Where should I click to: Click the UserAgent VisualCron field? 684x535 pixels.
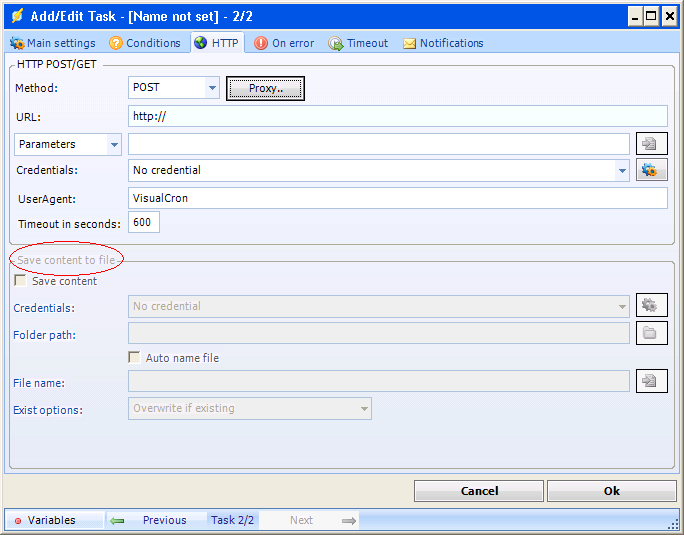[x=397, y=198]
